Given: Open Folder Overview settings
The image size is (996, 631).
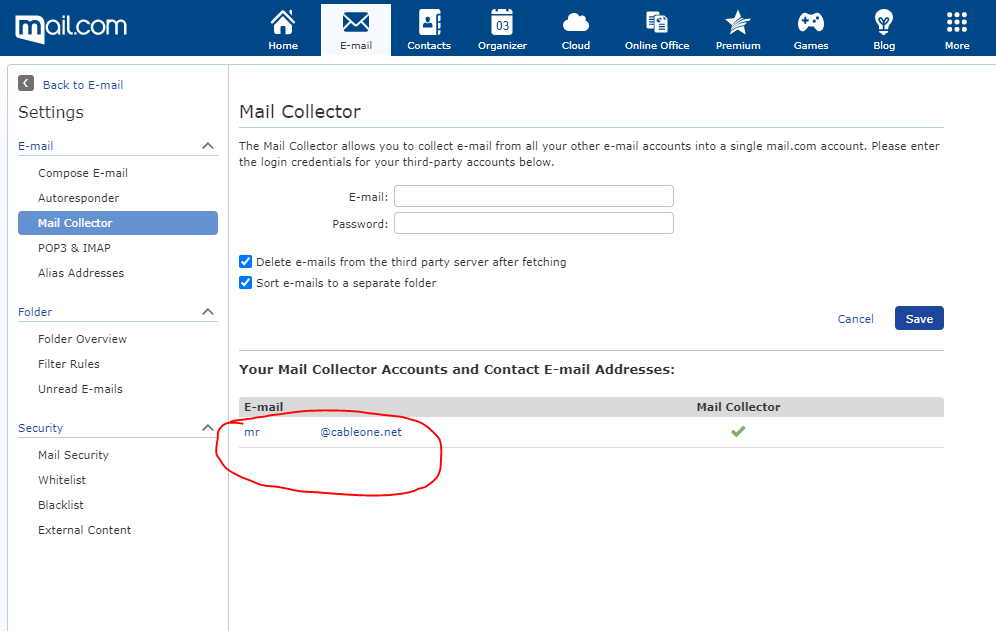Looking at the screenshot, I should click(x=82, y=339).
